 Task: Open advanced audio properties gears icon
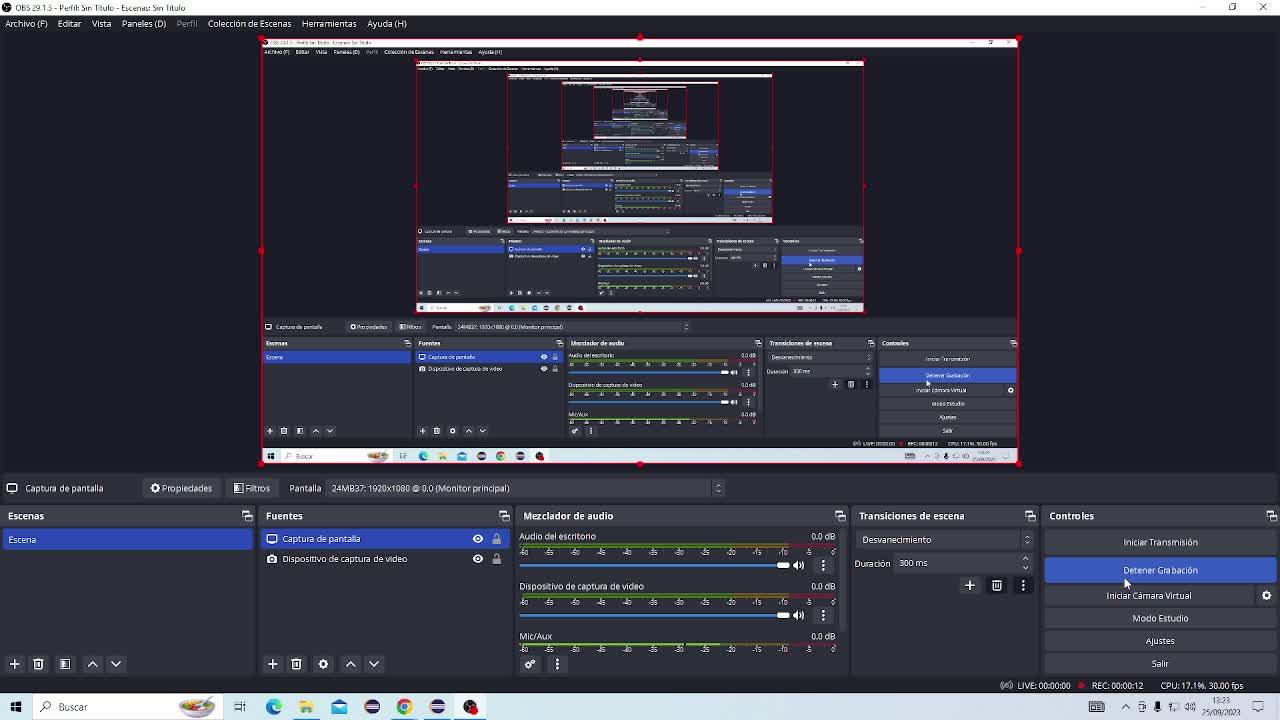tap(530, 664)
